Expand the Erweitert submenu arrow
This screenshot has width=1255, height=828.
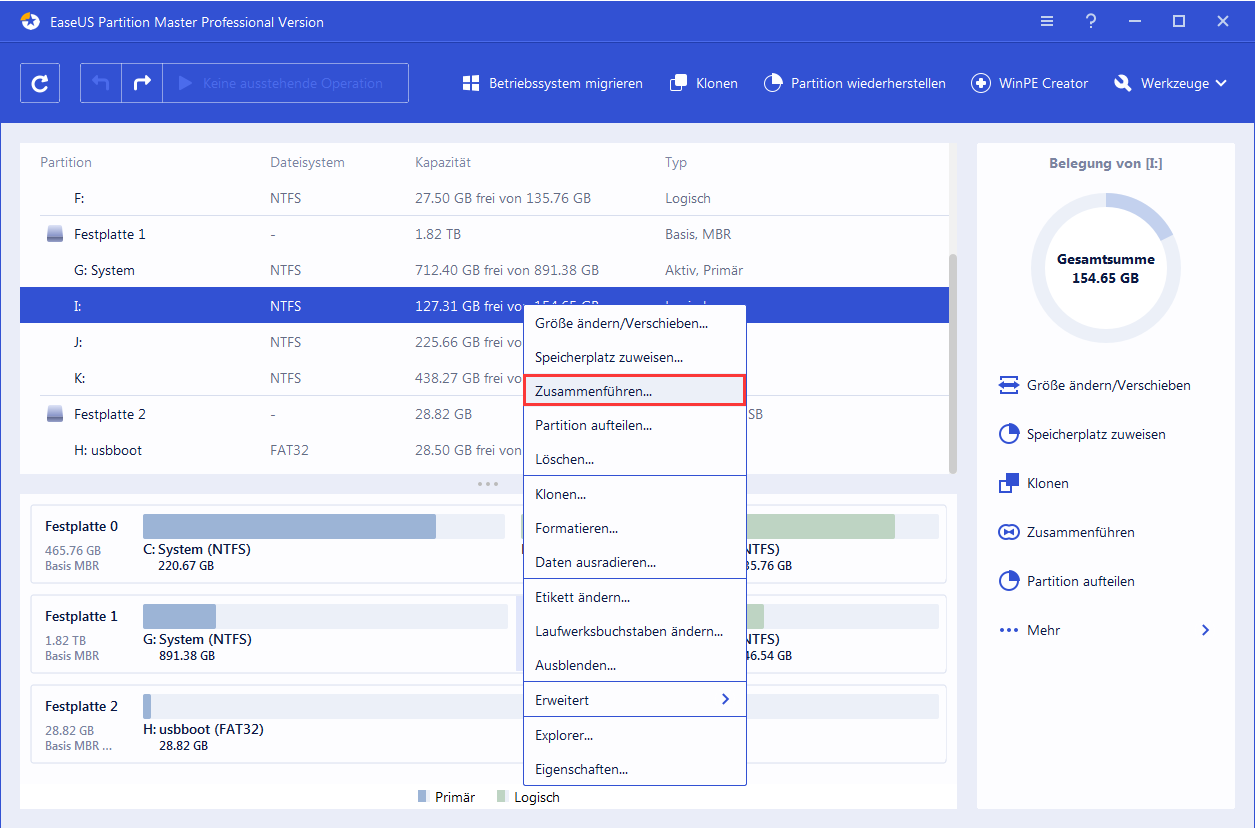tap(726, 700)
